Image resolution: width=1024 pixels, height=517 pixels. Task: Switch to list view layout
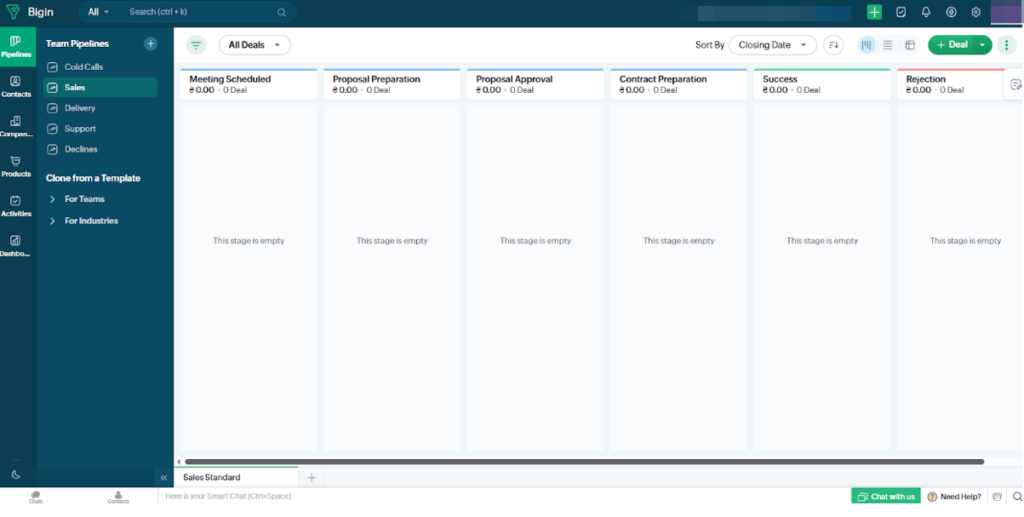click(888, 45)
